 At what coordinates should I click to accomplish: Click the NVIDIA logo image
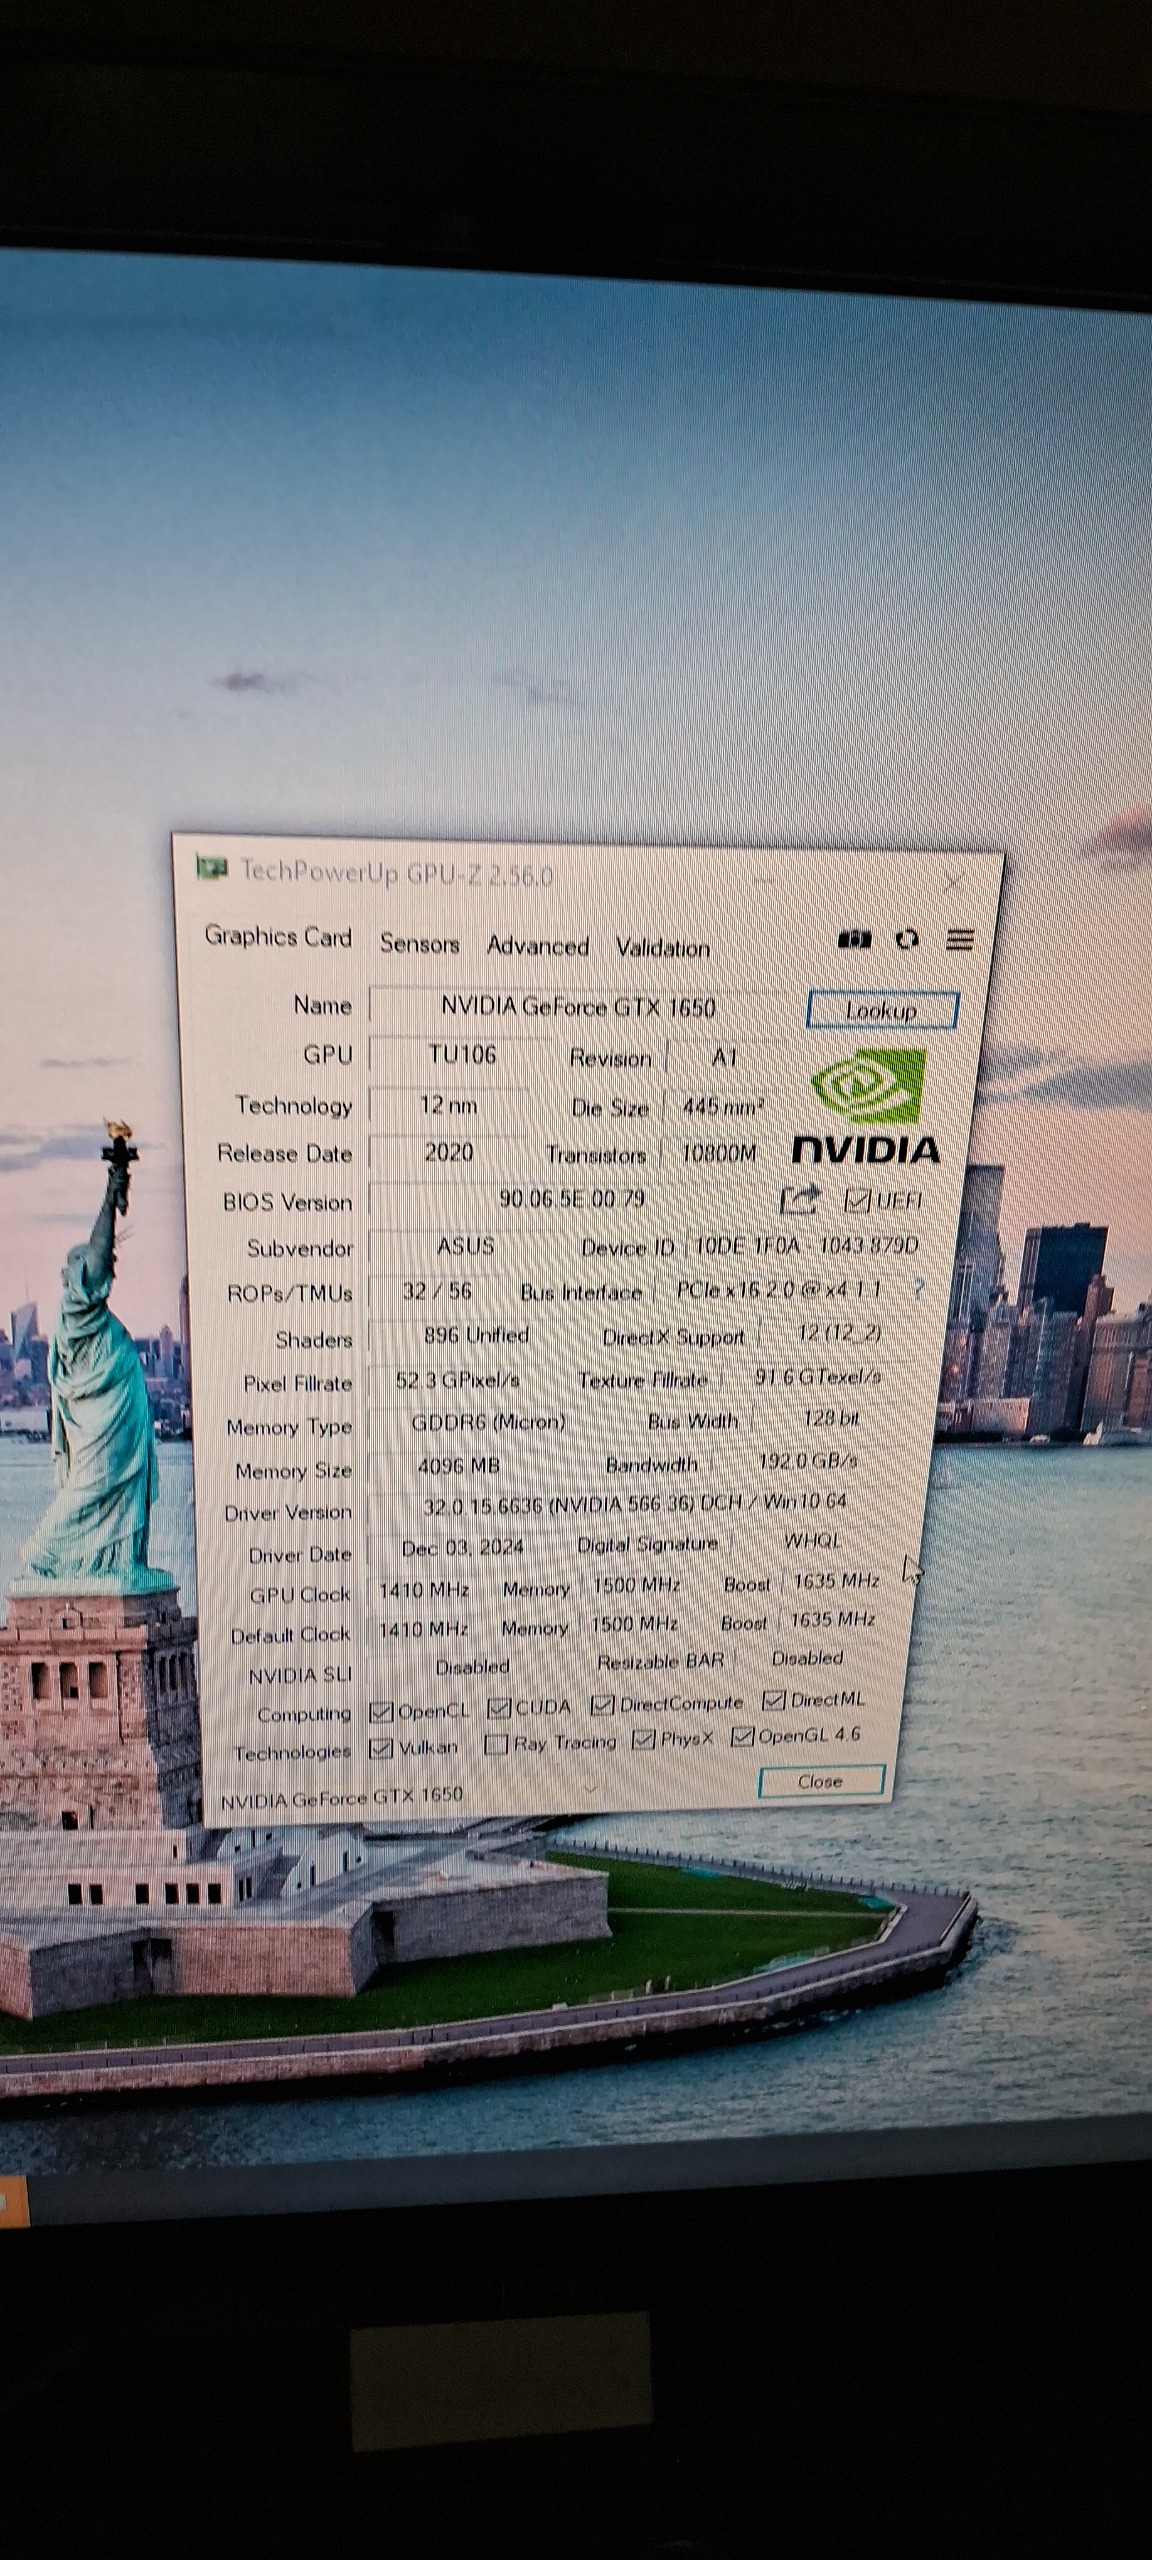867,1107
